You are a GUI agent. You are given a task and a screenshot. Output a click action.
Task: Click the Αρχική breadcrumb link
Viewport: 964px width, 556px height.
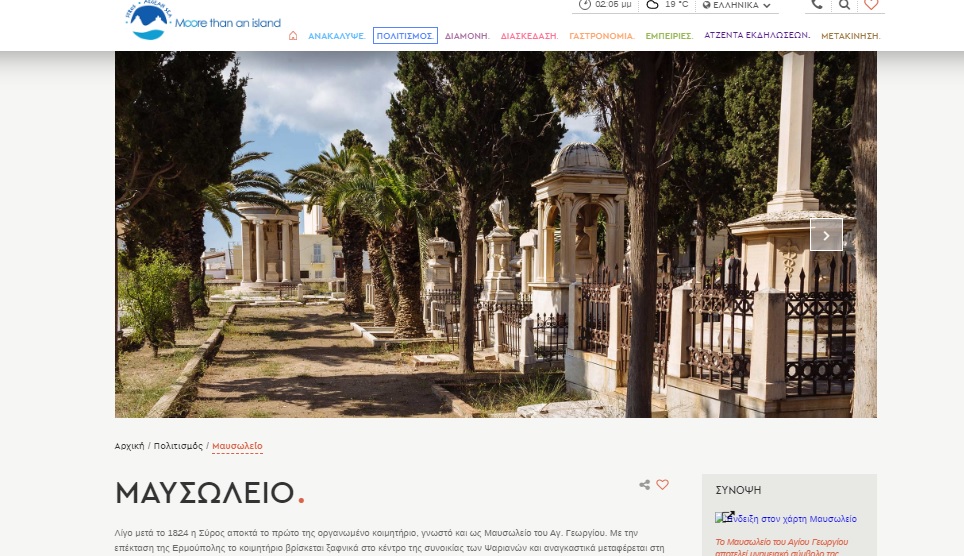point(129,446)
